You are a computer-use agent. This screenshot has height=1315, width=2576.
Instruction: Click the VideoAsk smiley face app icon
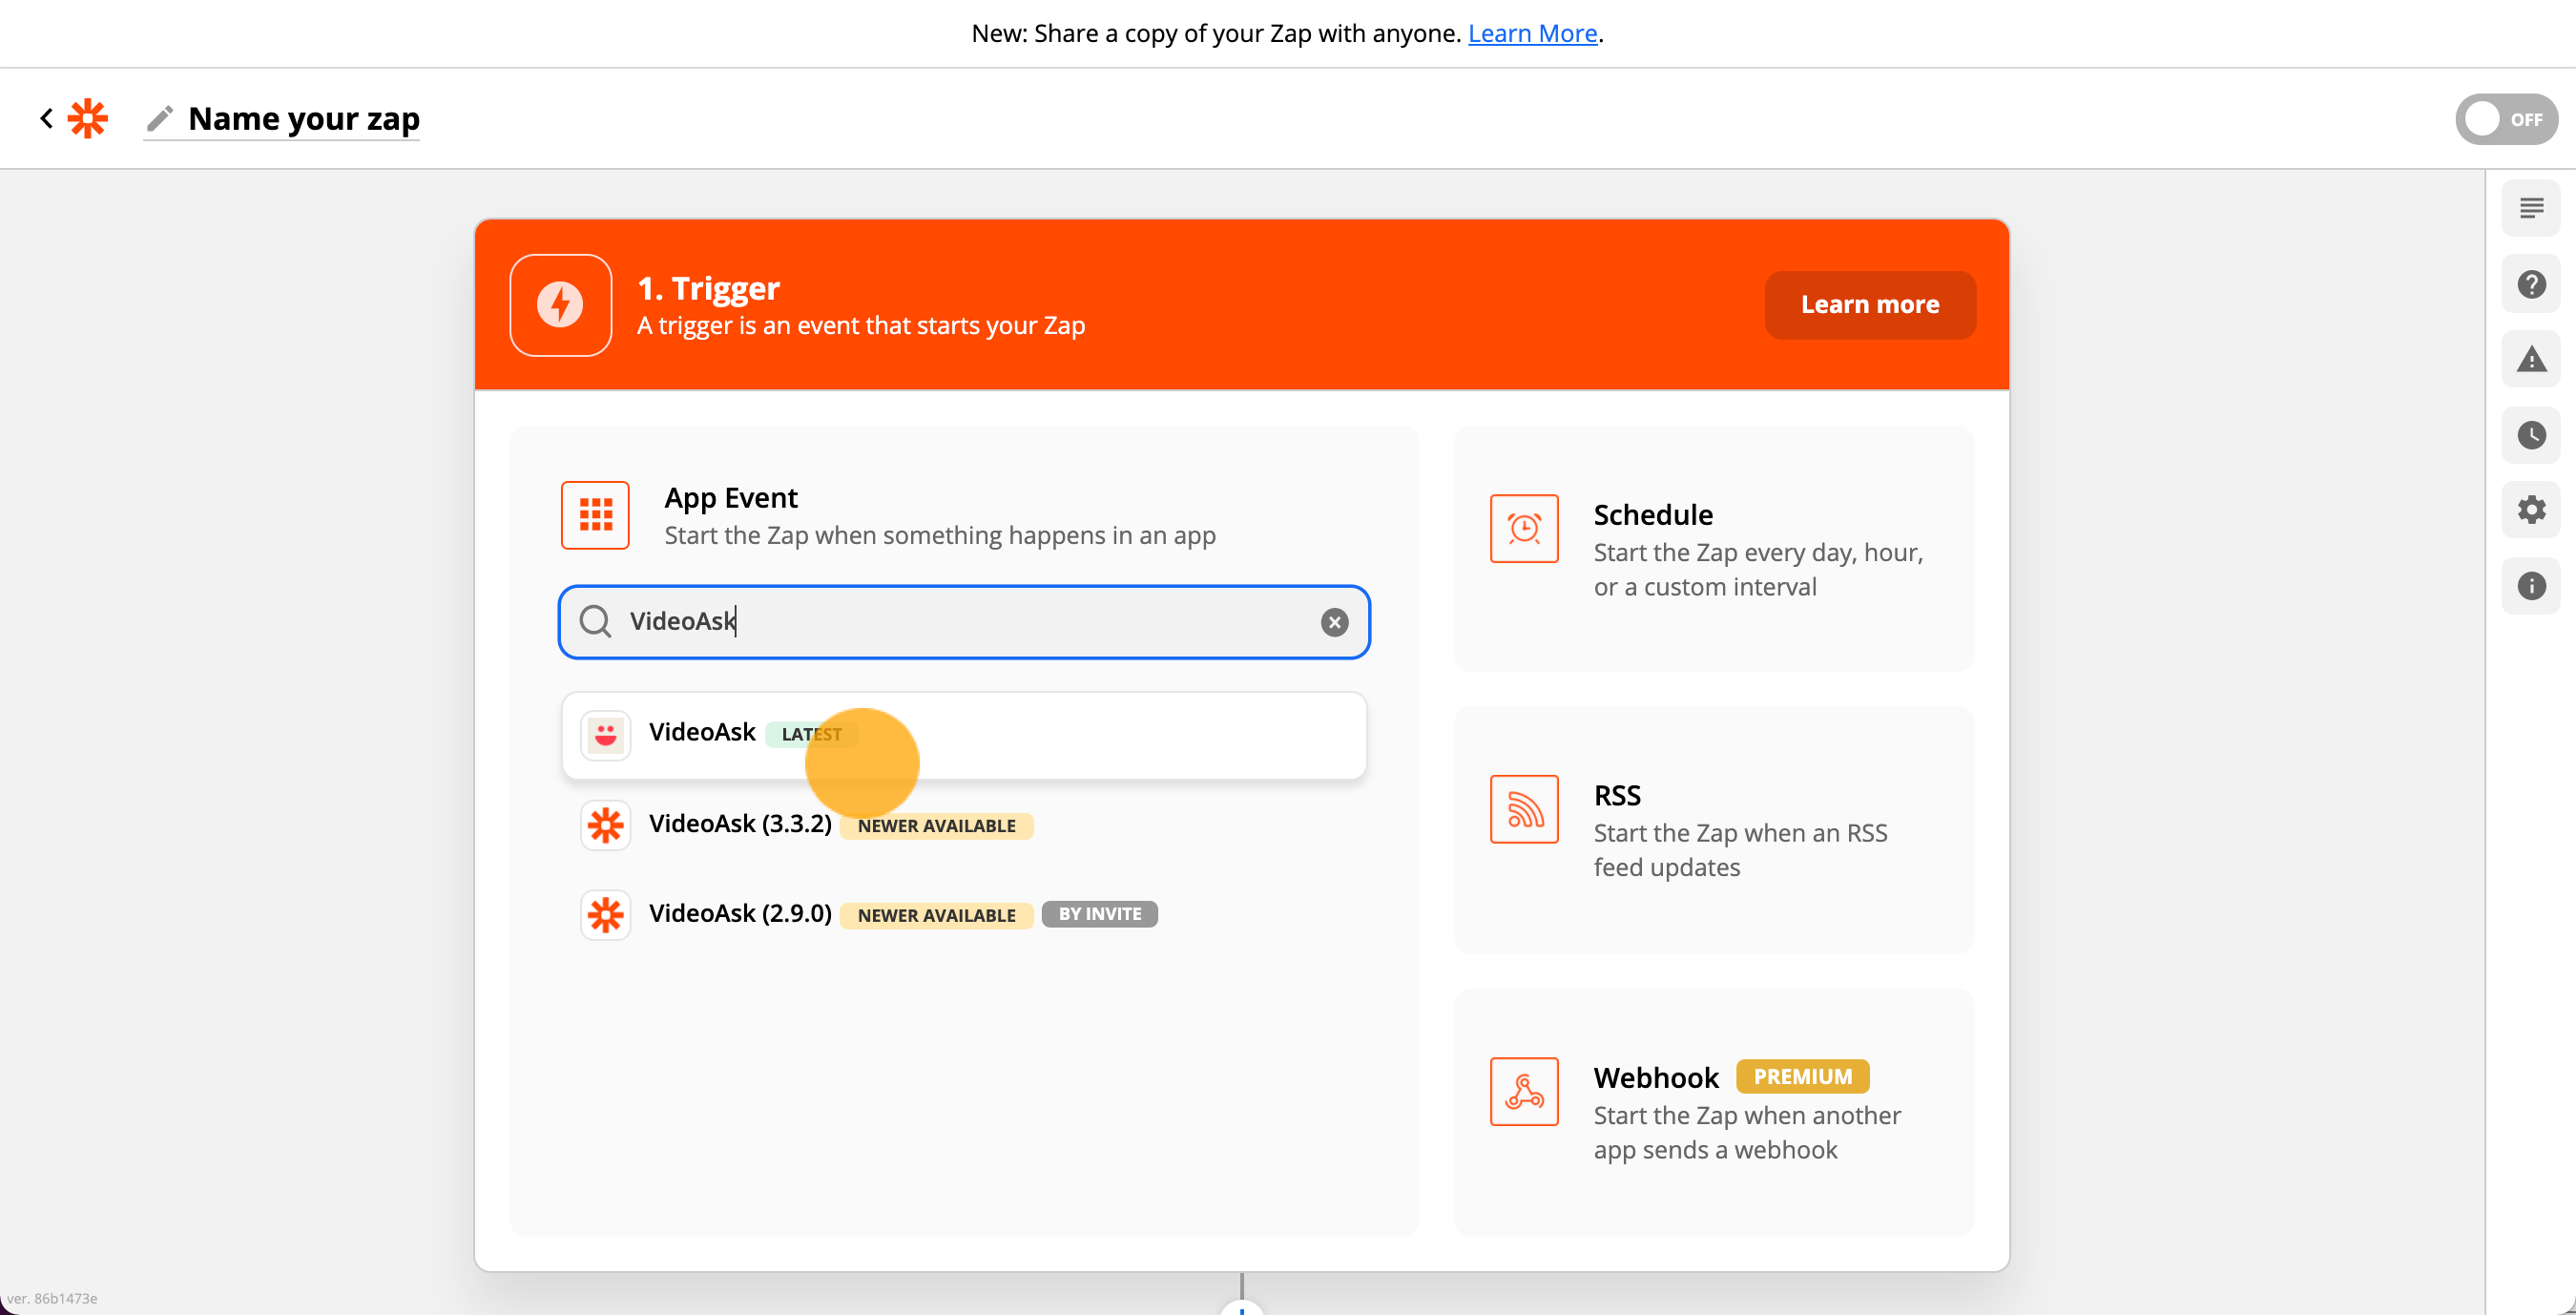point(606,735)
